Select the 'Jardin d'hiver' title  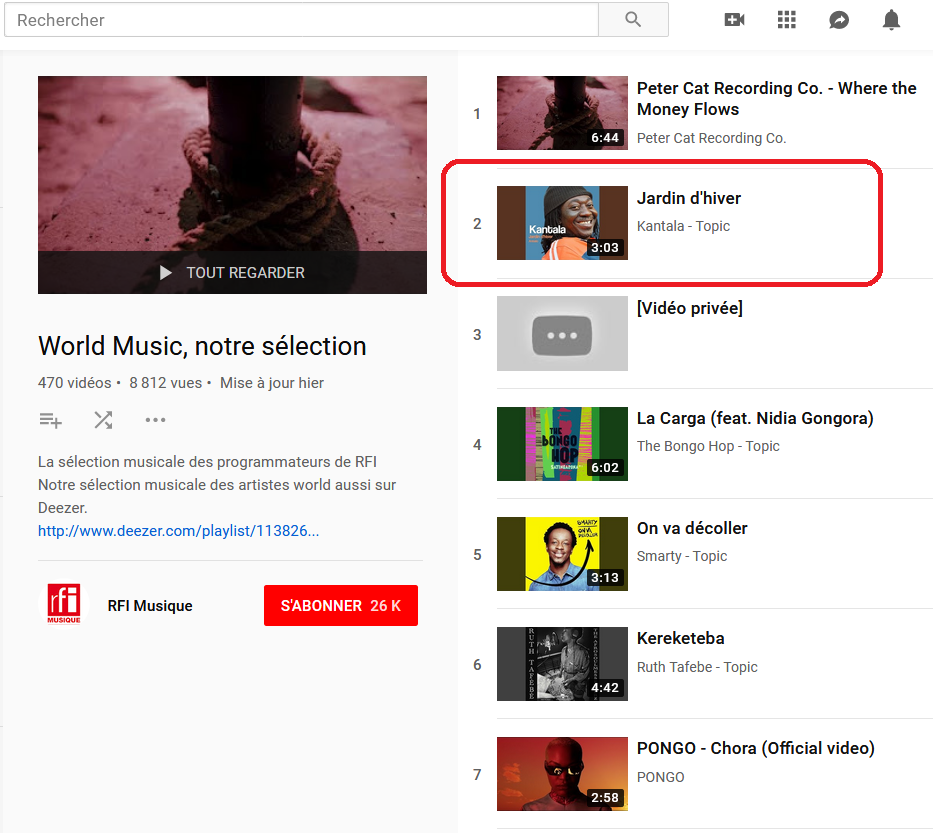click(x=689, y=198)
